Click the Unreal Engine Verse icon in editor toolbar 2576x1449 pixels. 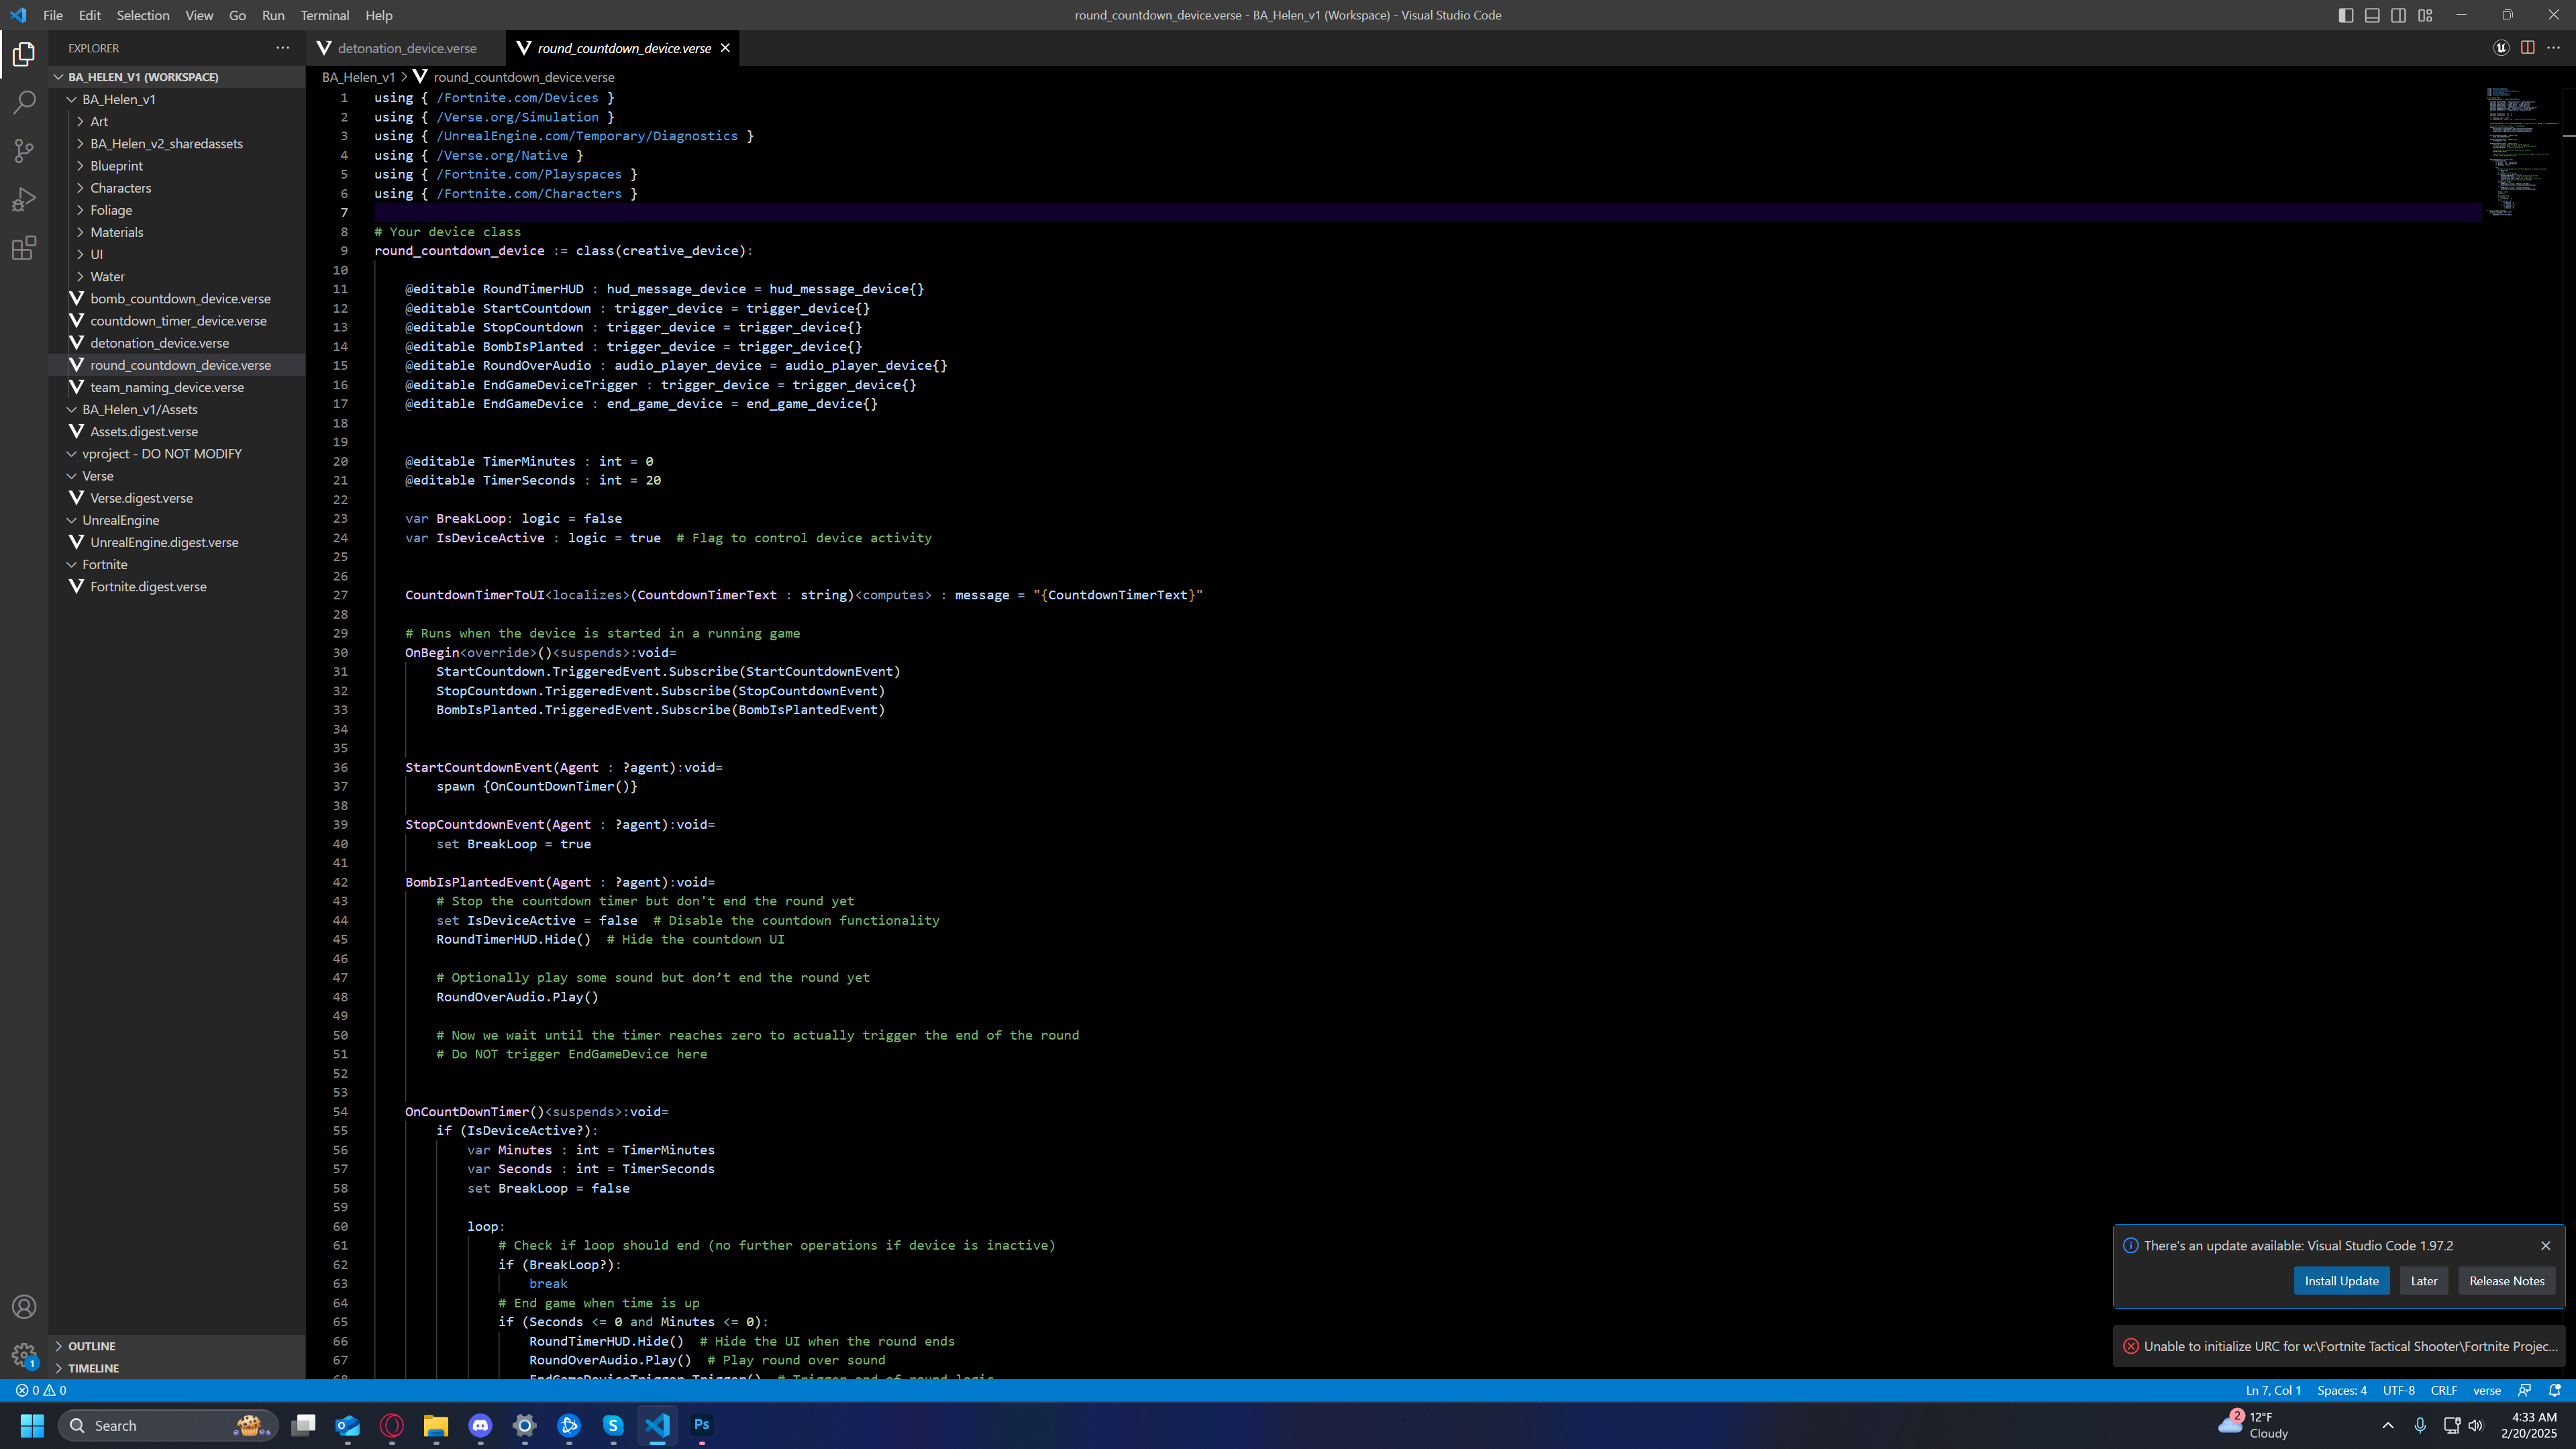point(2501,48)
